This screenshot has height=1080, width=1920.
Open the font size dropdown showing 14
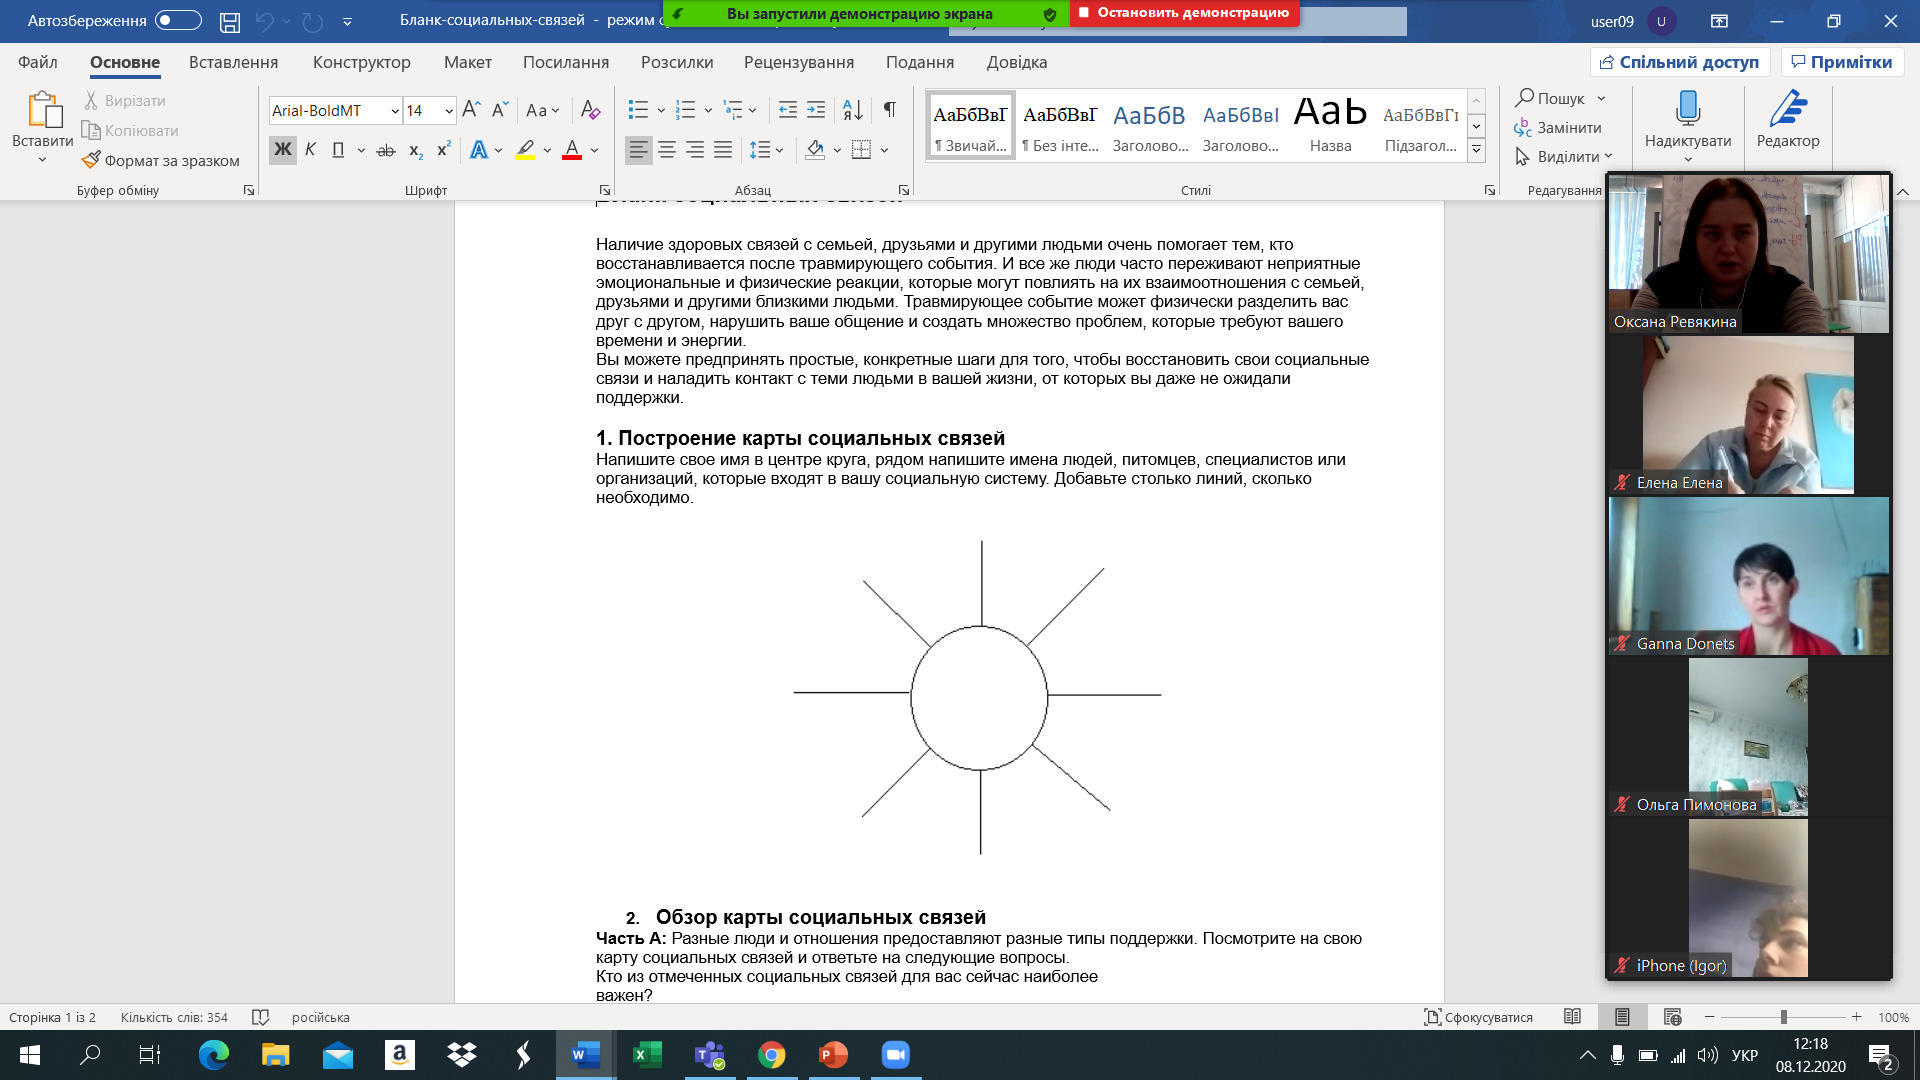(x=449, y=111)
